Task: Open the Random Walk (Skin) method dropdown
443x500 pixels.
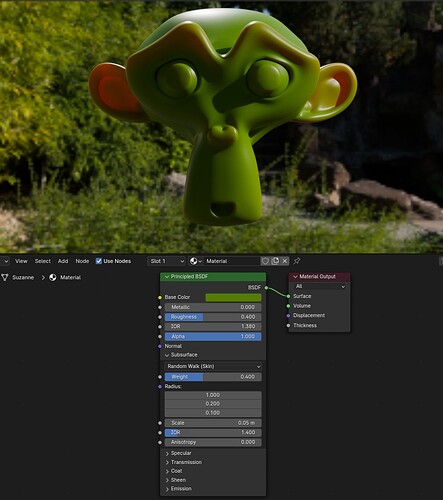Action: (213, 366)
